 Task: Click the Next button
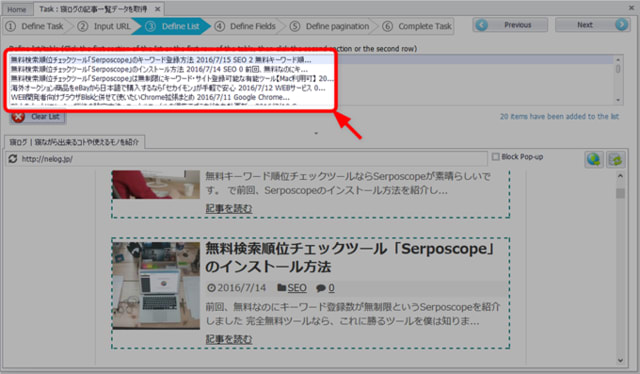coord(592,25)
